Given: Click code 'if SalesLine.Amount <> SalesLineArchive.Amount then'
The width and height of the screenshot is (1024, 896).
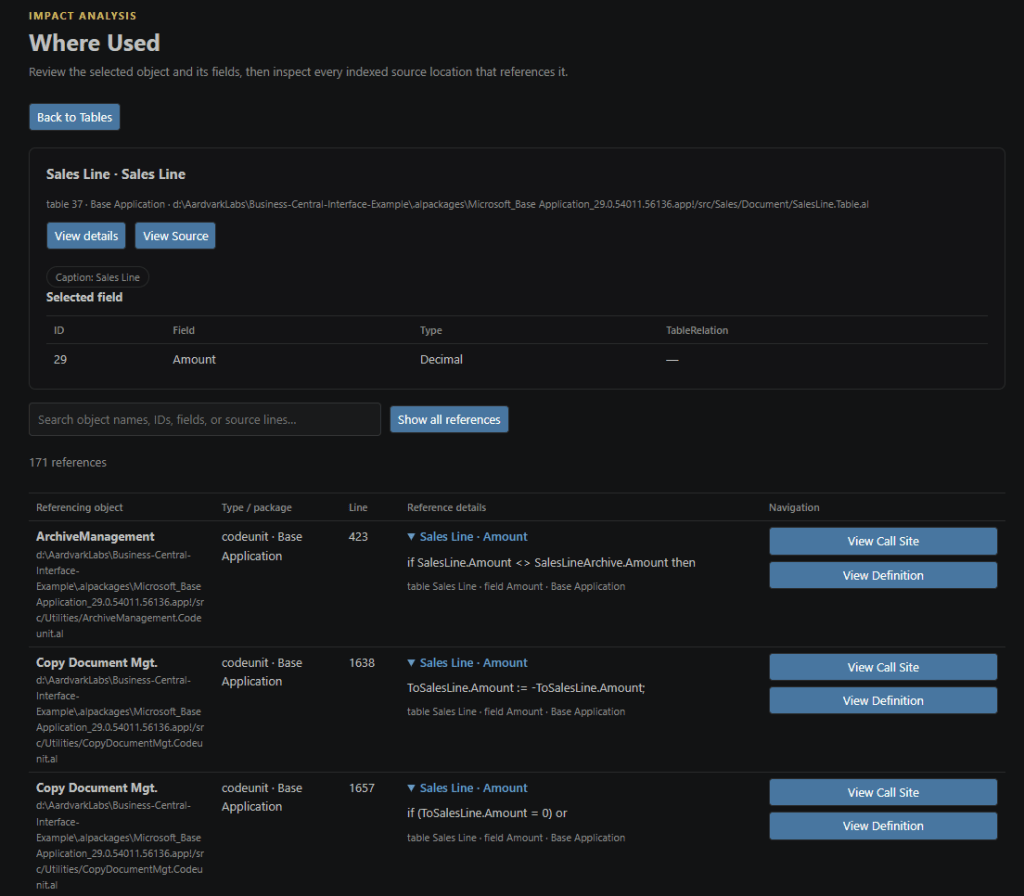Looking at the screenshot, I should tap(551, 562).
